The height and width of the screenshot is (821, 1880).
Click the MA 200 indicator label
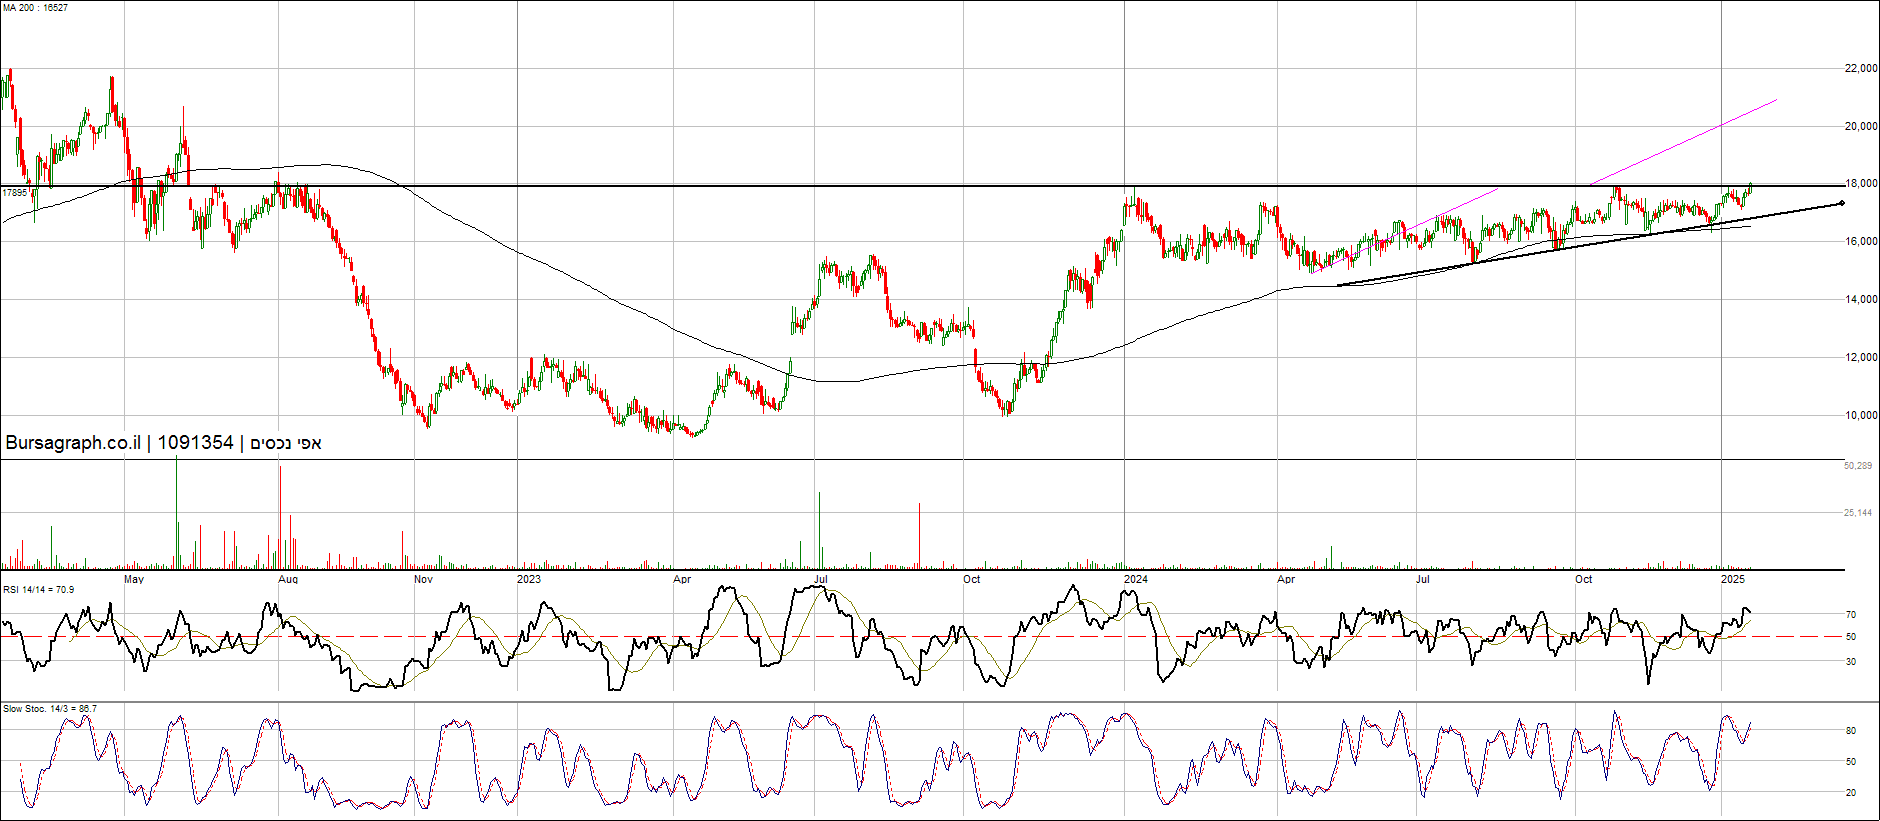[35, 8]
